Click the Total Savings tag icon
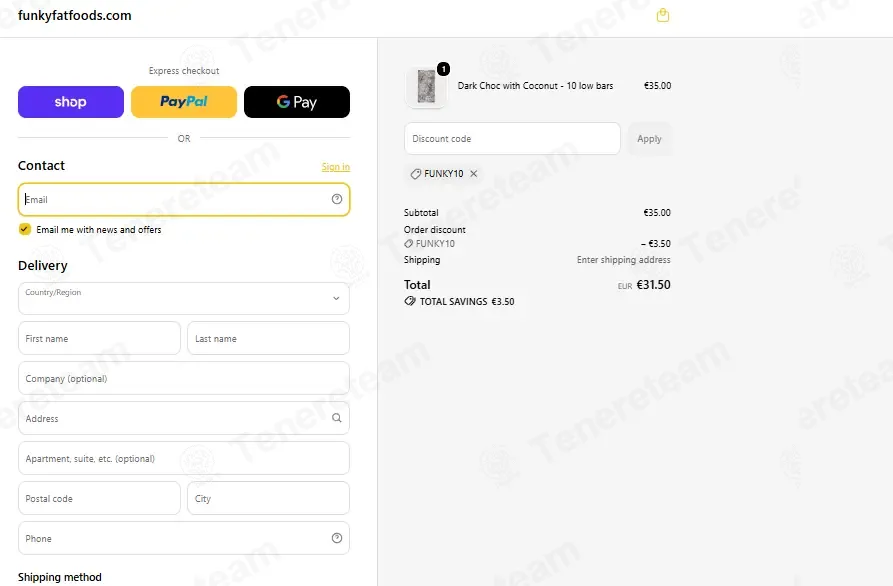The height and width of the screenshot is (586, 893). point(410,301)
